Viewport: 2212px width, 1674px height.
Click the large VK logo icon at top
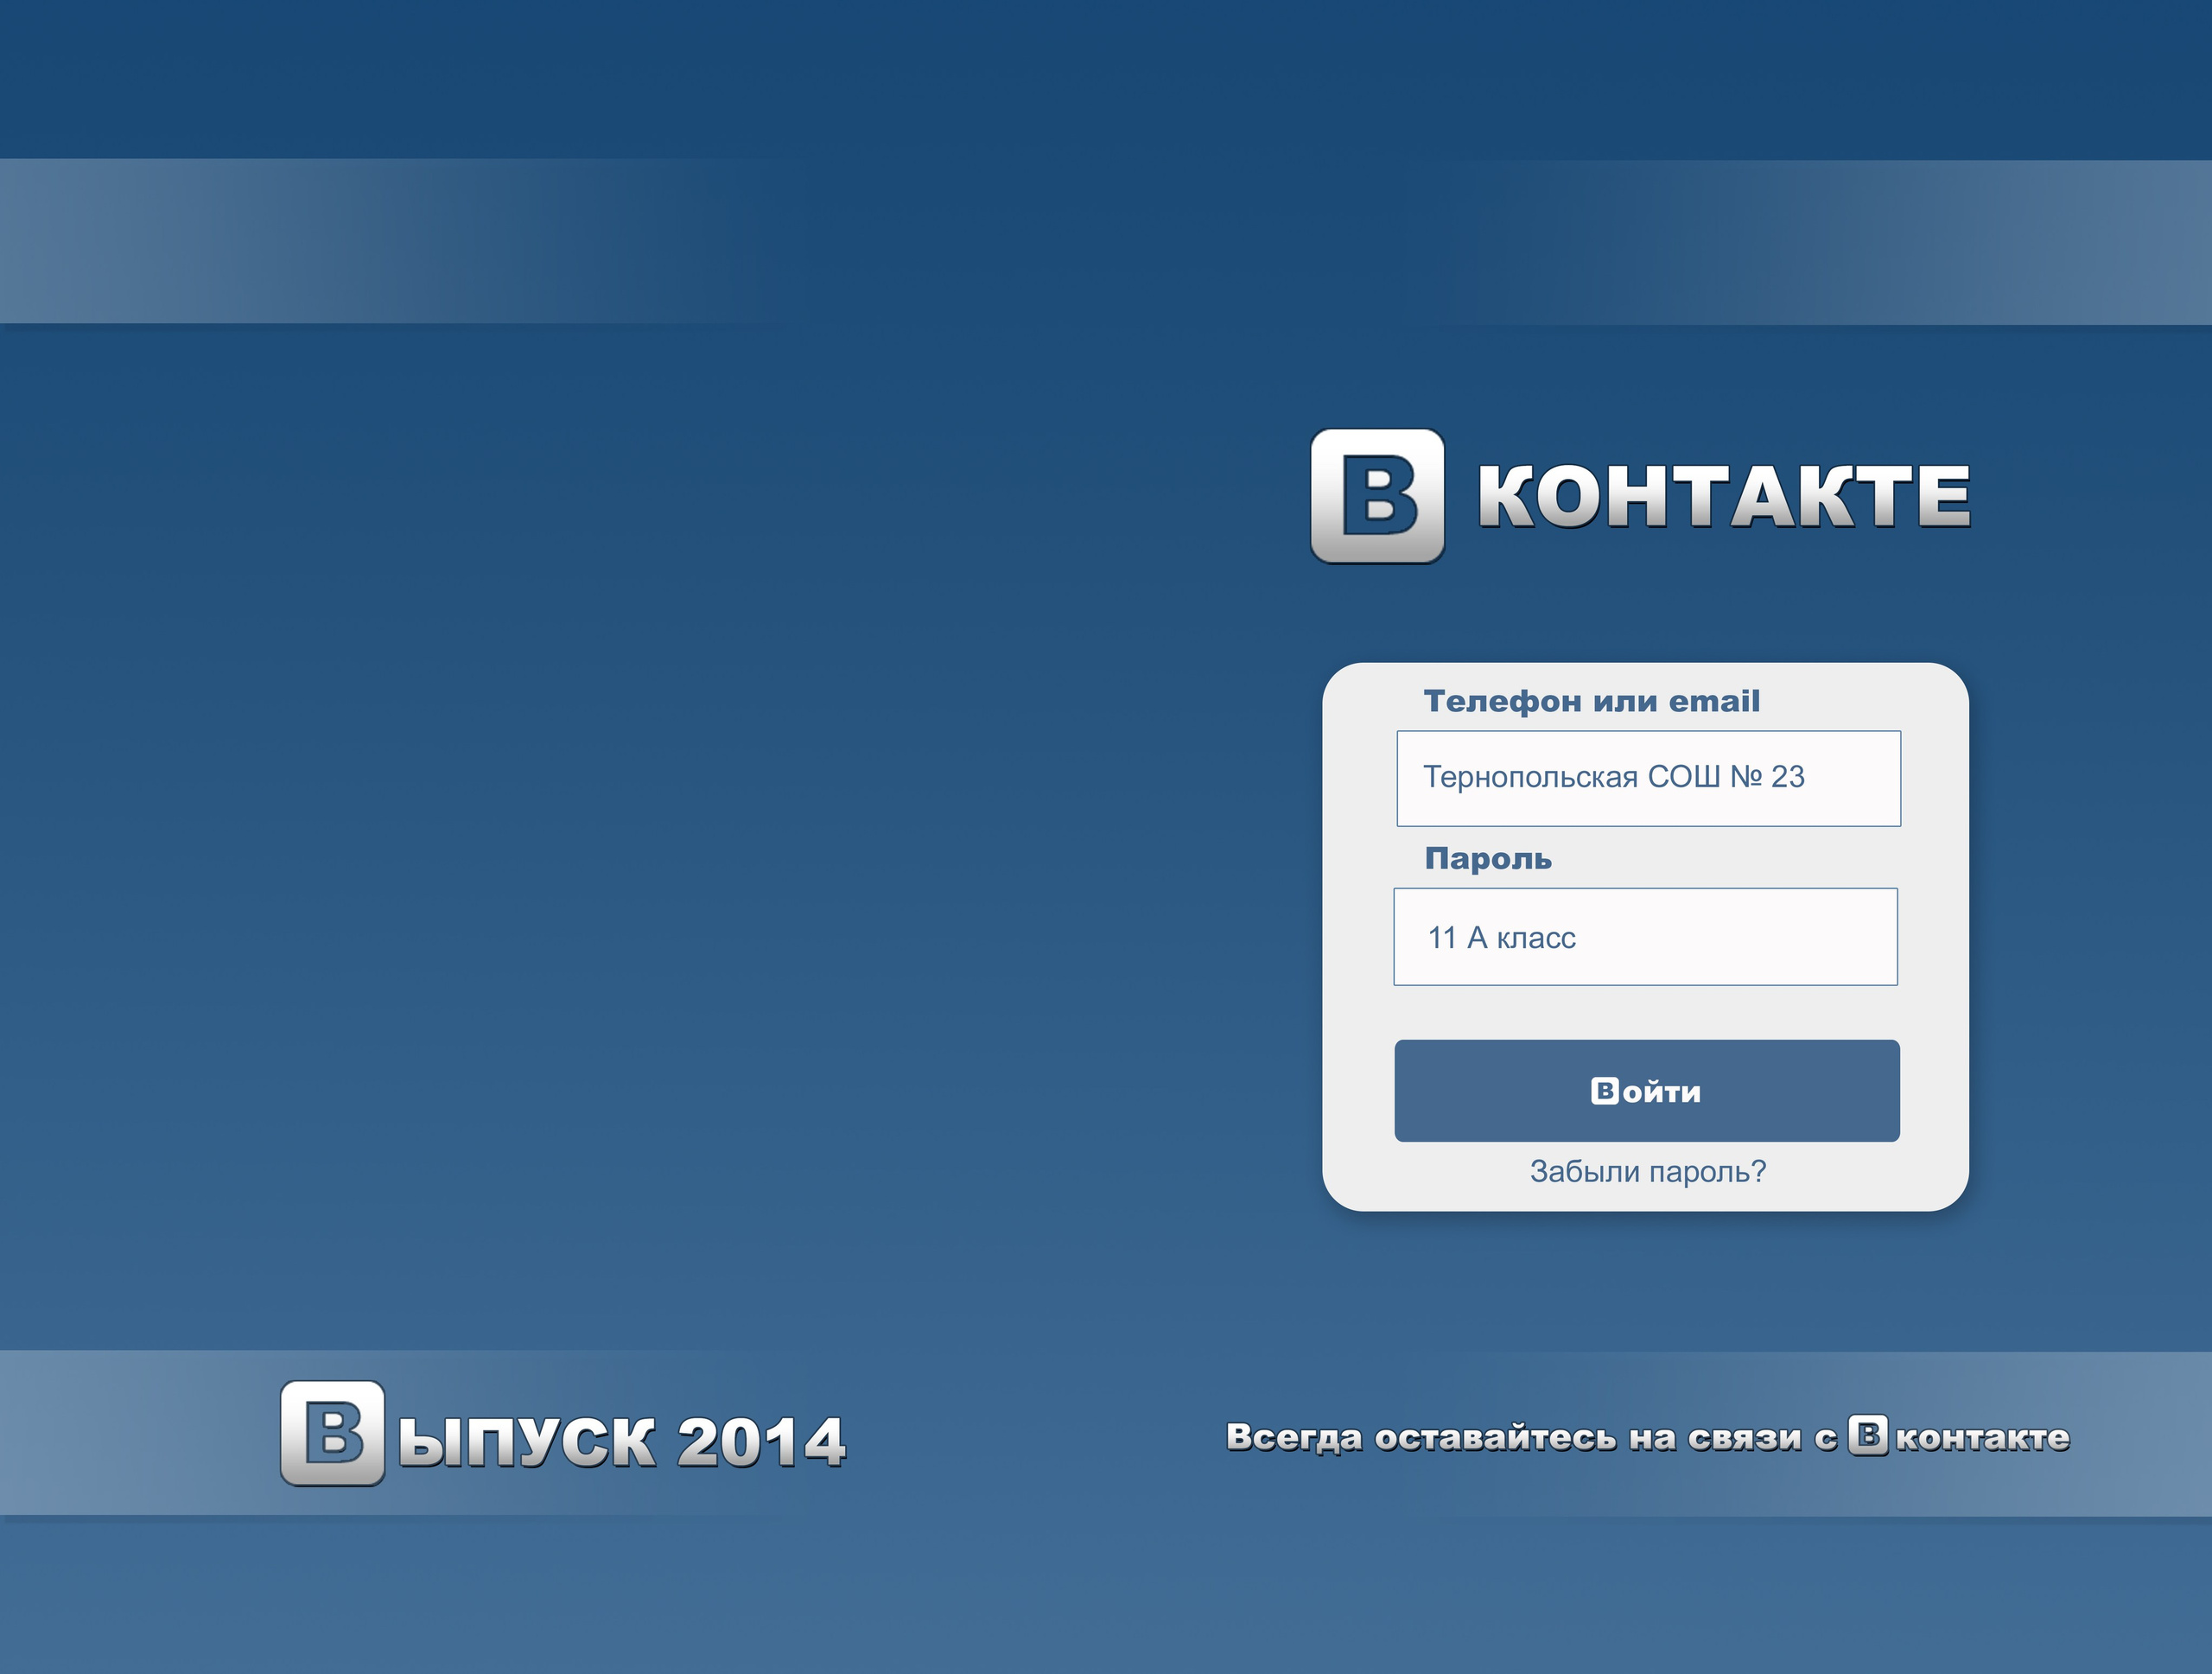(1377, 496)
